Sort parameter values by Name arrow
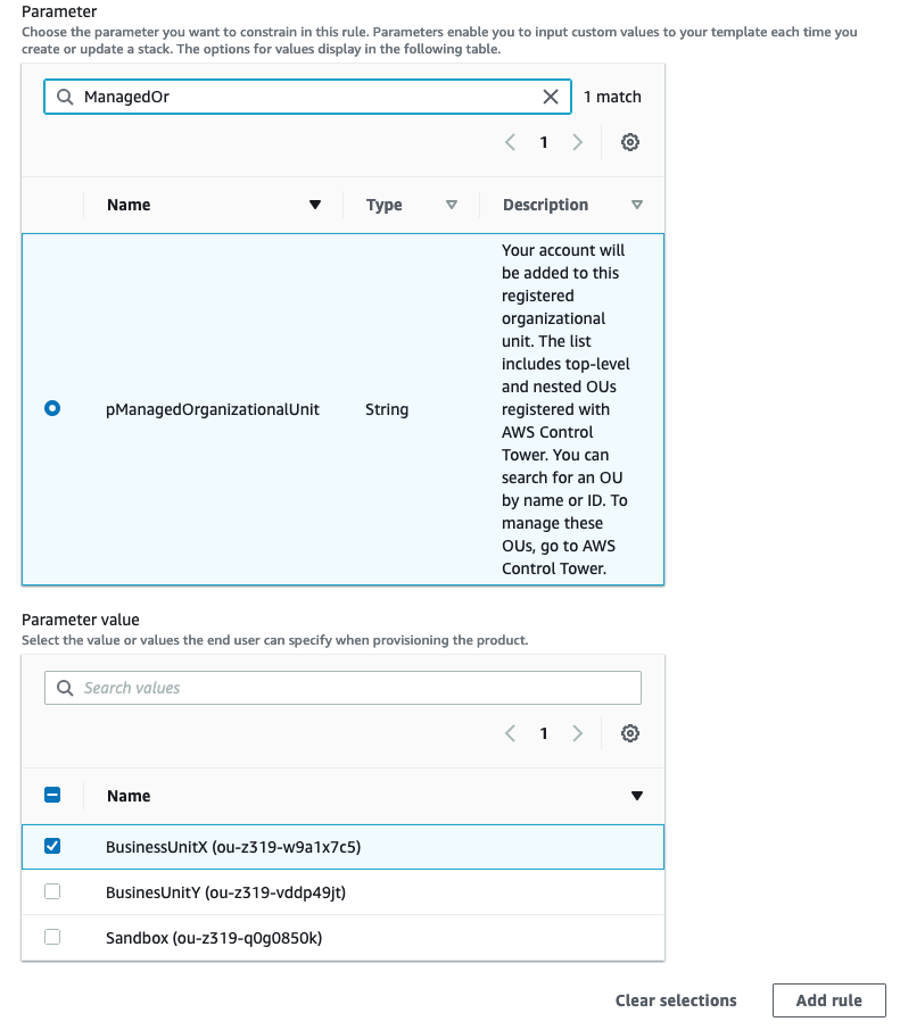 [636, 796]
